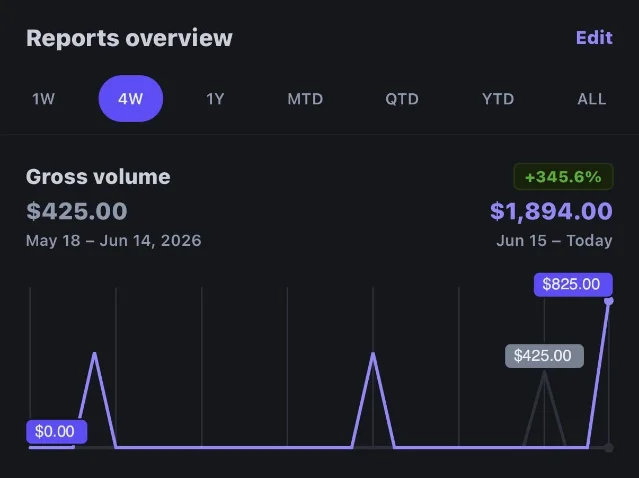Select the YTD range tab

498,99
